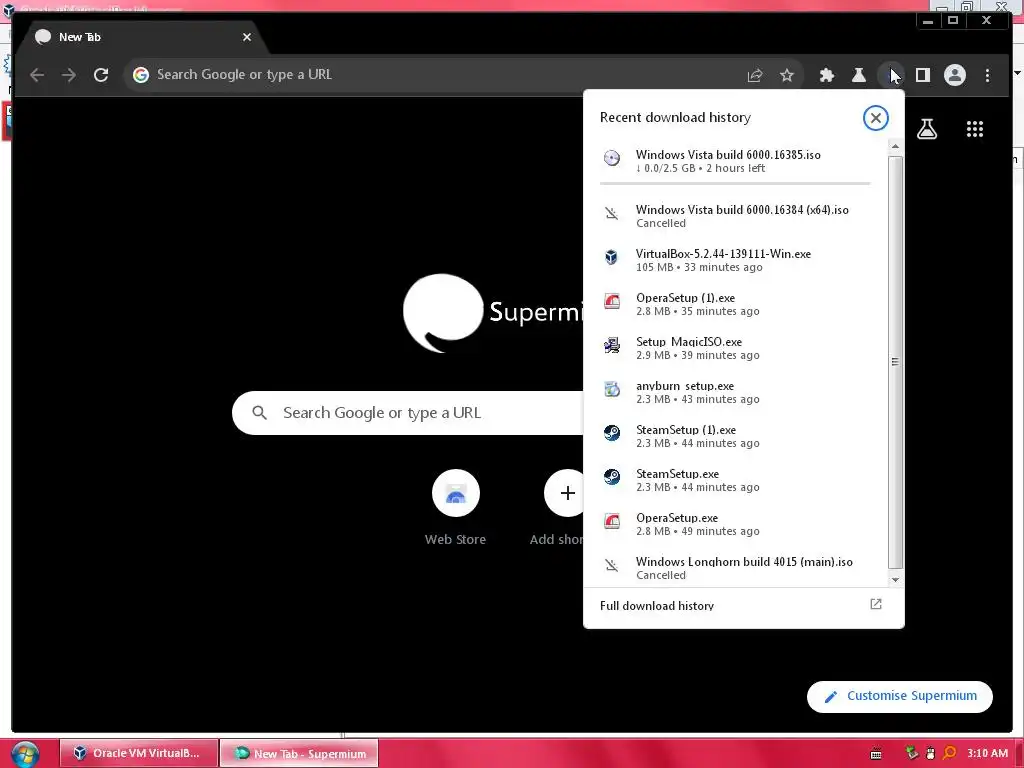Open Full download history
Image resolution: width=1024 pixels, height=768 pixels.
[x=743, y=605]
